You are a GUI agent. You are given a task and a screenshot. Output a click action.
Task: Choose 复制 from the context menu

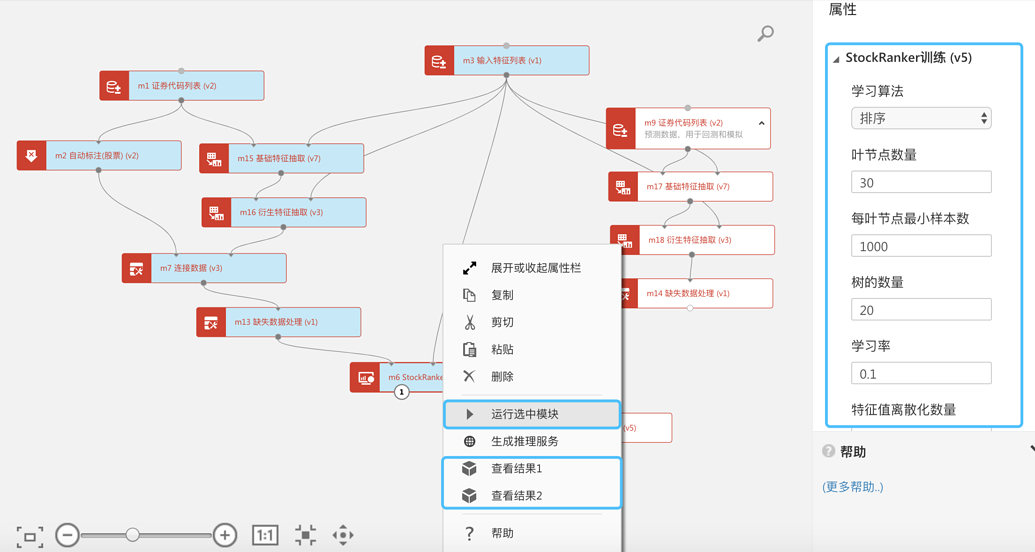pyautogui.click(x=532, y=295)
